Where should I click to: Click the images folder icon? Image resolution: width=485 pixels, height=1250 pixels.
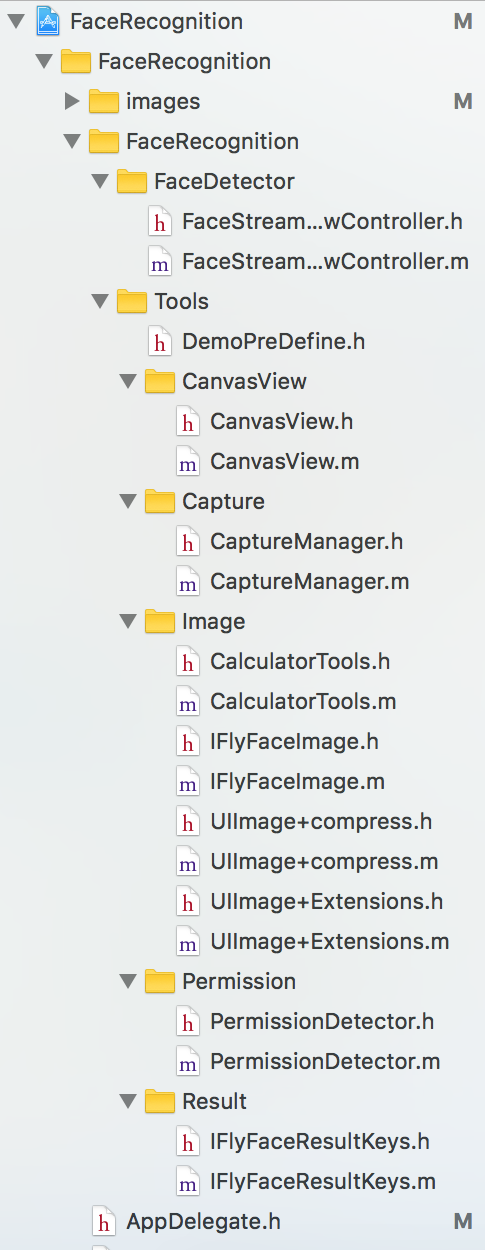coord(104,101)
